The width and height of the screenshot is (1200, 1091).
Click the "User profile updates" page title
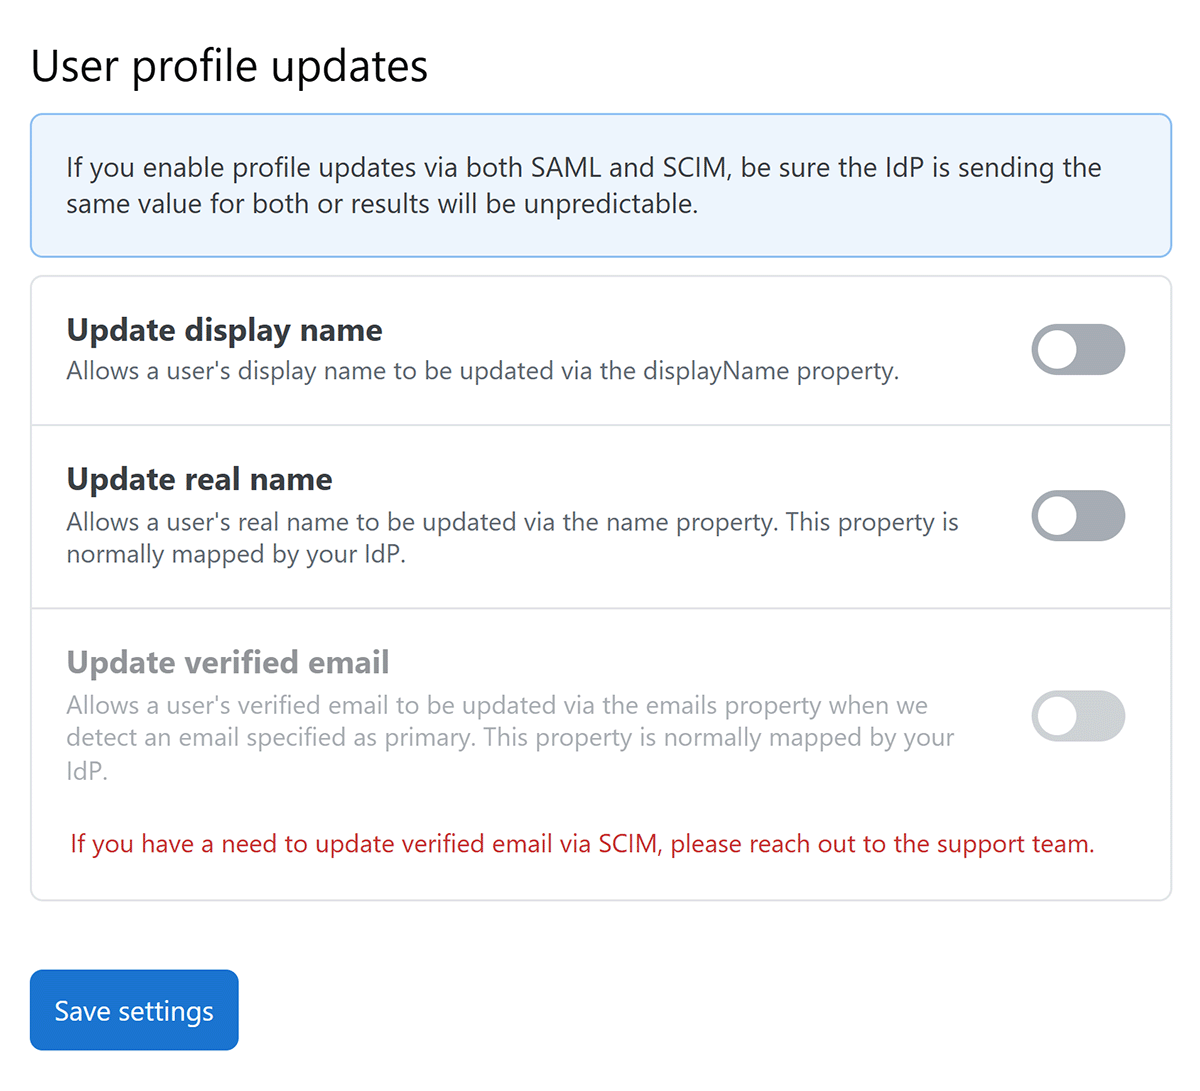point(229,66)
